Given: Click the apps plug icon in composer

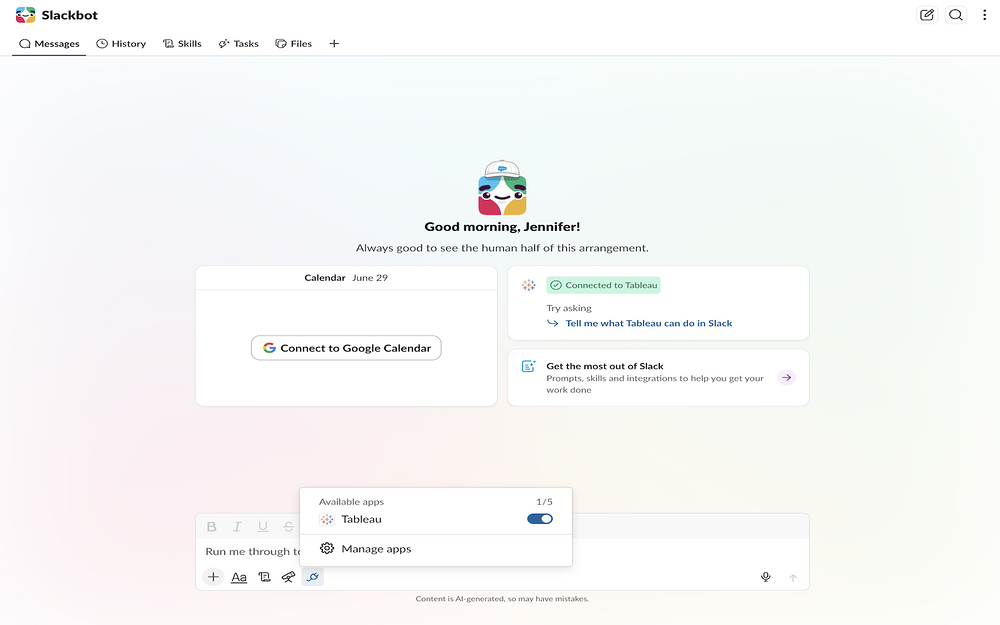Looking at the screenshot, I should coord(312,577).
